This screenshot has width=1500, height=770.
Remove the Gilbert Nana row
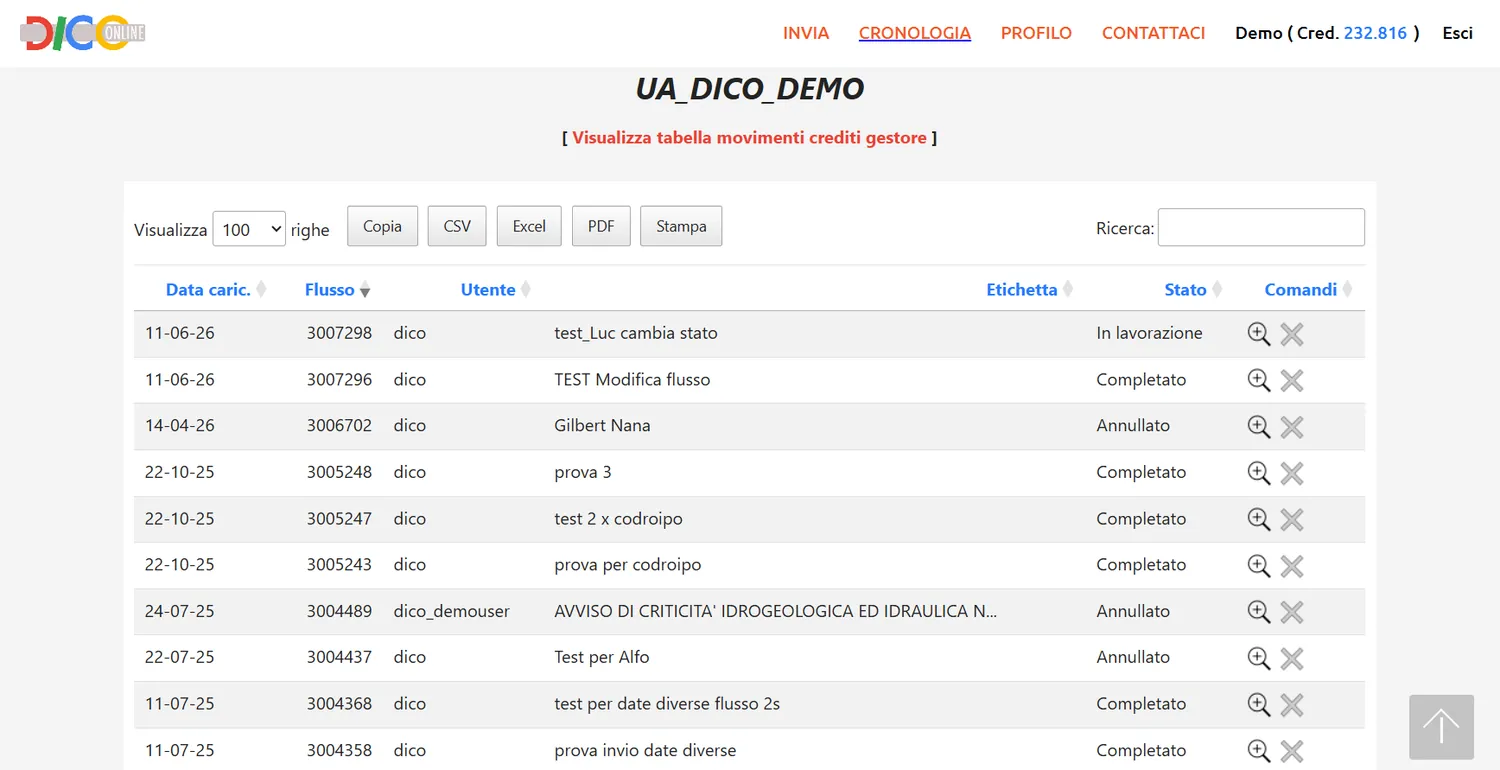(1292, 427)
